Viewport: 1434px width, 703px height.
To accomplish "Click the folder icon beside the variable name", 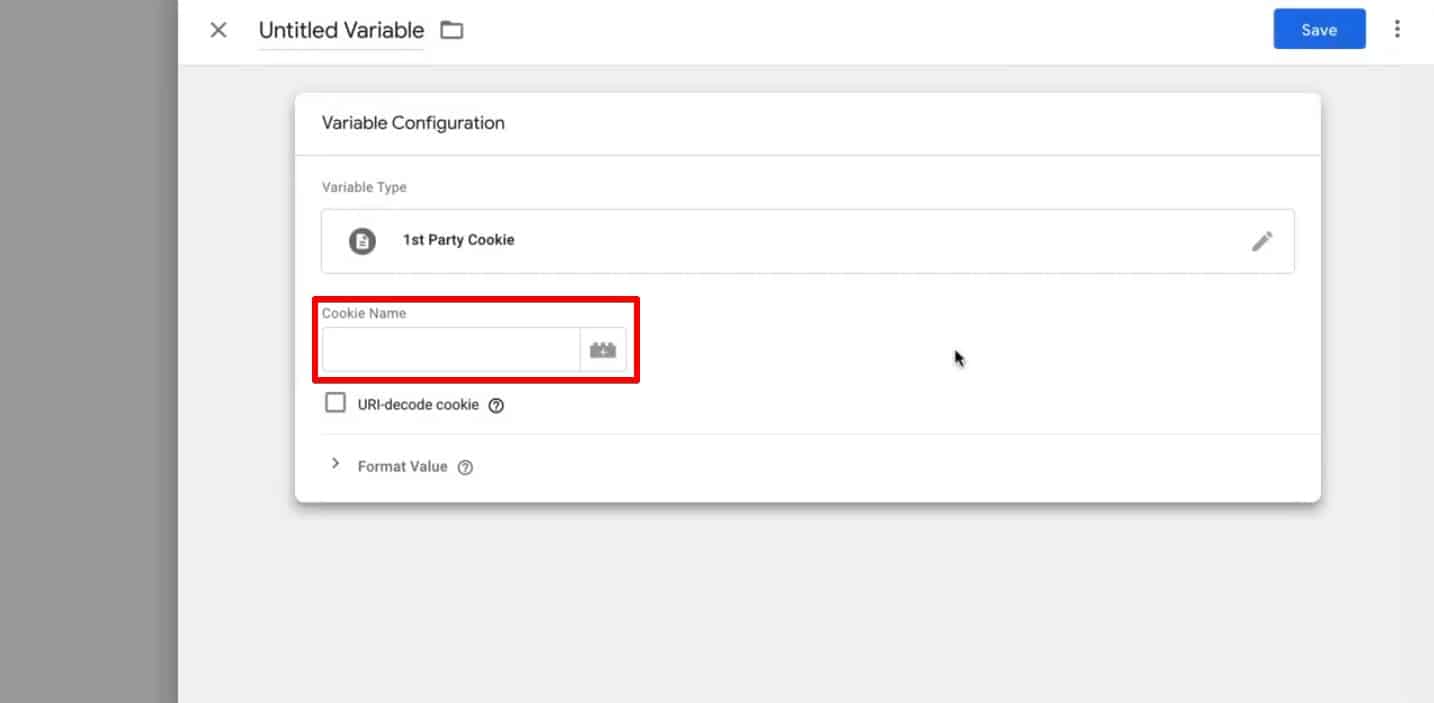I will [x=451, y=30].
